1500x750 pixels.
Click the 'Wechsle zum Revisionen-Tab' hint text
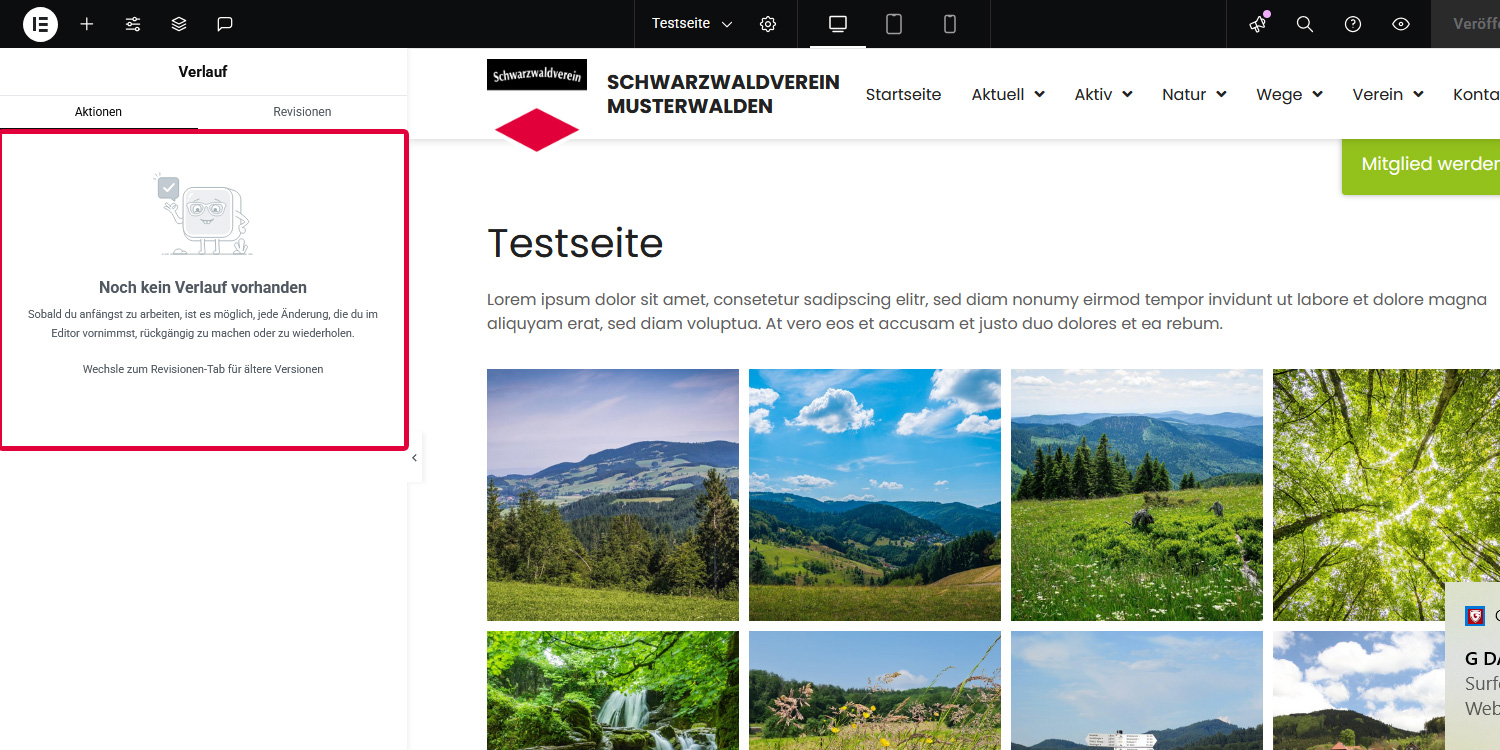[x=203, y=369]
